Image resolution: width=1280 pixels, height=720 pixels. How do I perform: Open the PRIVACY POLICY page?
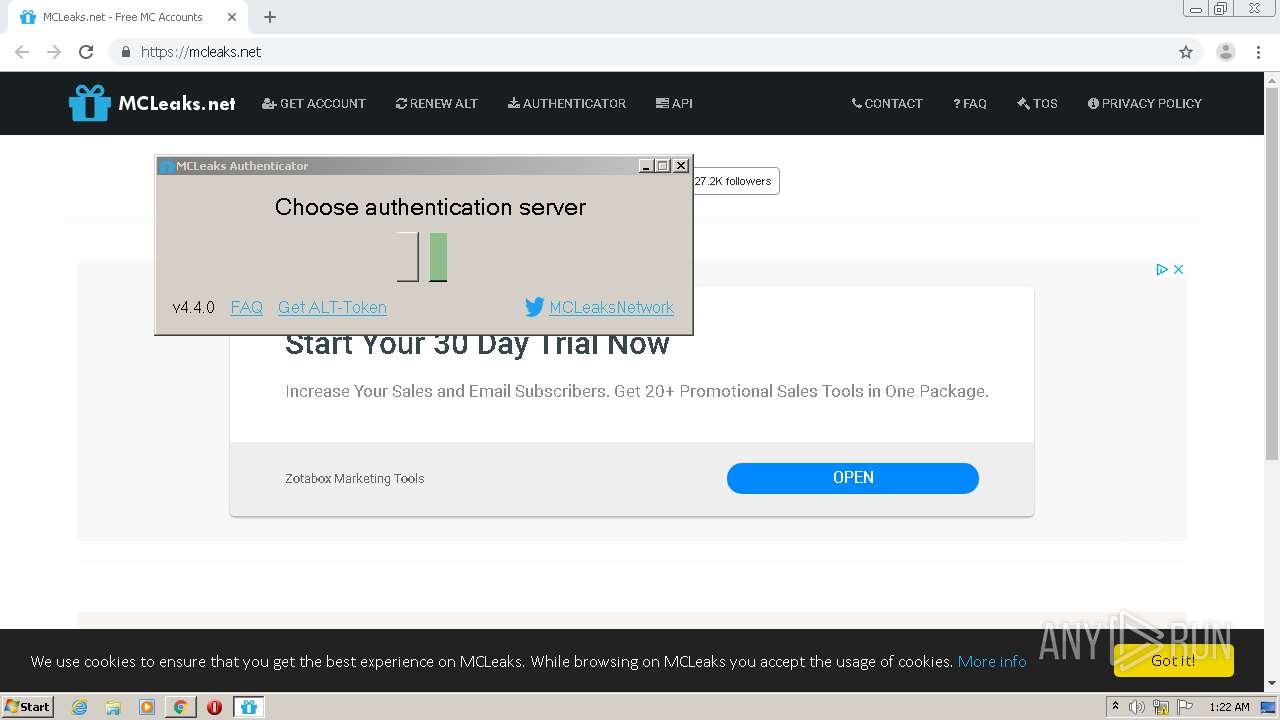click(1145, 103)
